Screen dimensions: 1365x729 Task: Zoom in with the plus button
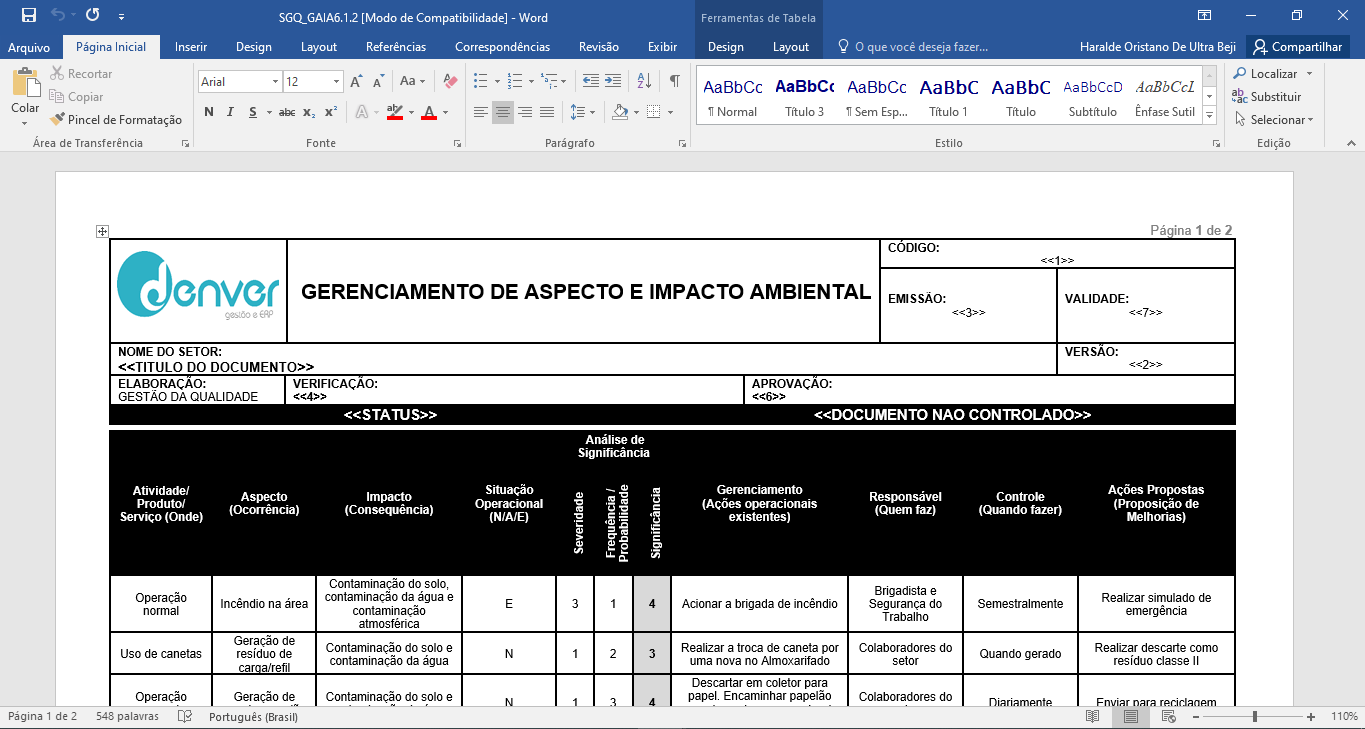click(1311, 717)
